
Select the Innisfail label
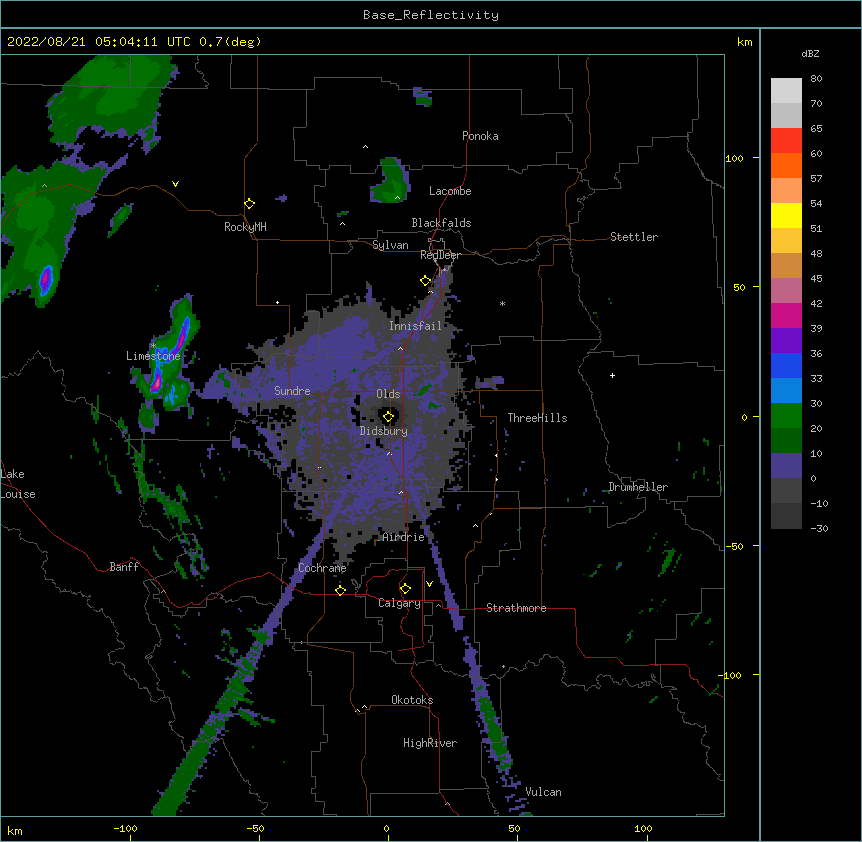click(x=415, y=326)
